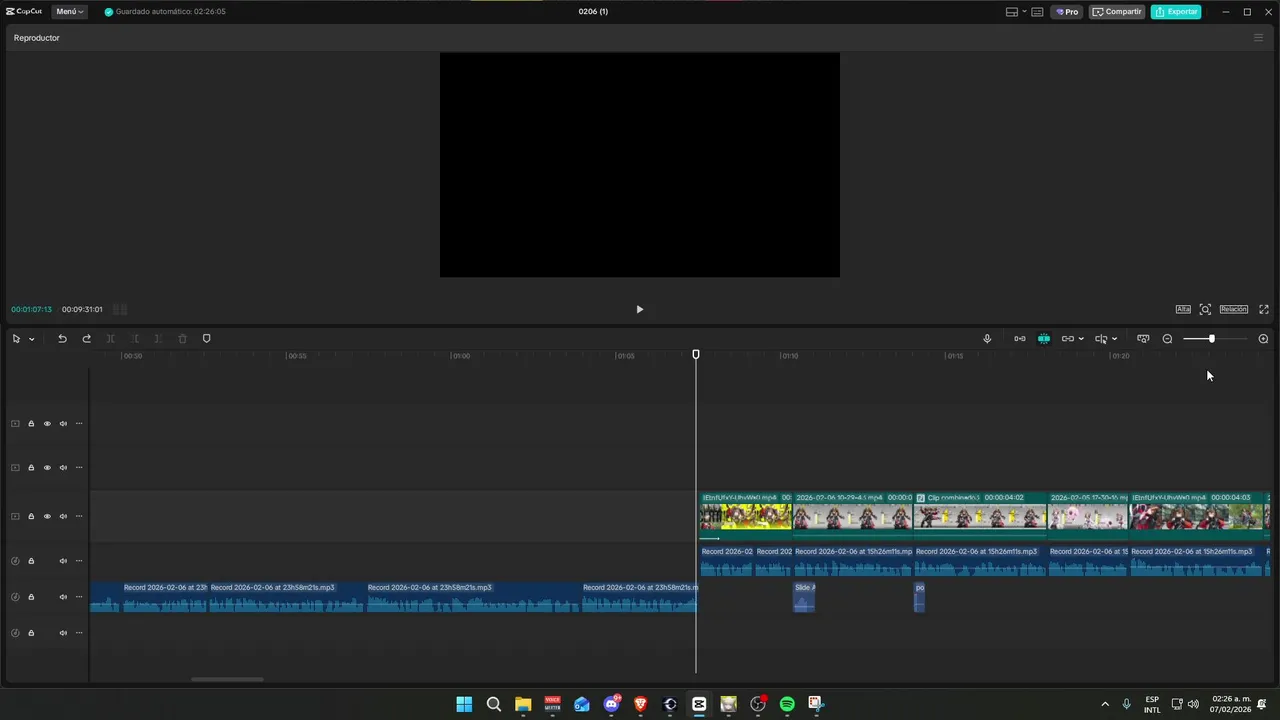
Task: Toggle lock on the topmost video track
Action: click(x=31, y=424)
